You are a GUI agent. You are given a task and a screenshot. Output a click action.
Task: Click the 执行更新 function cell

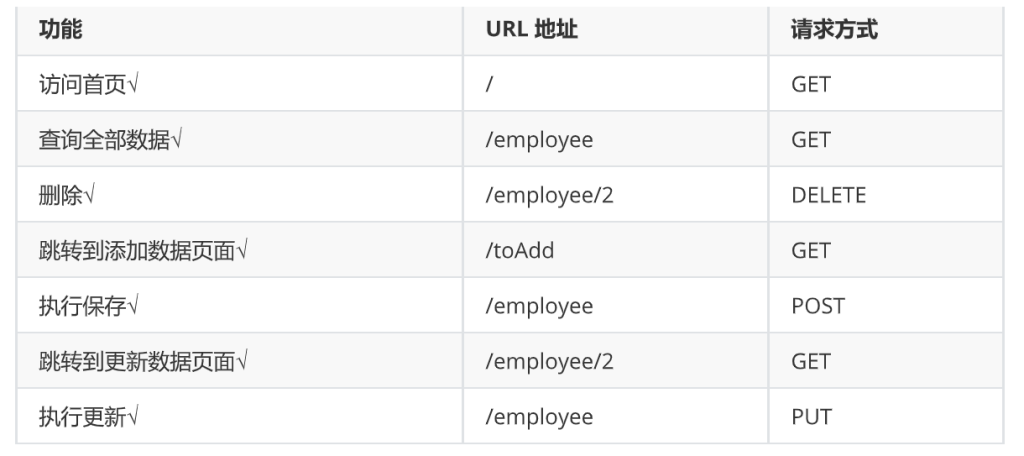(89, 416)
